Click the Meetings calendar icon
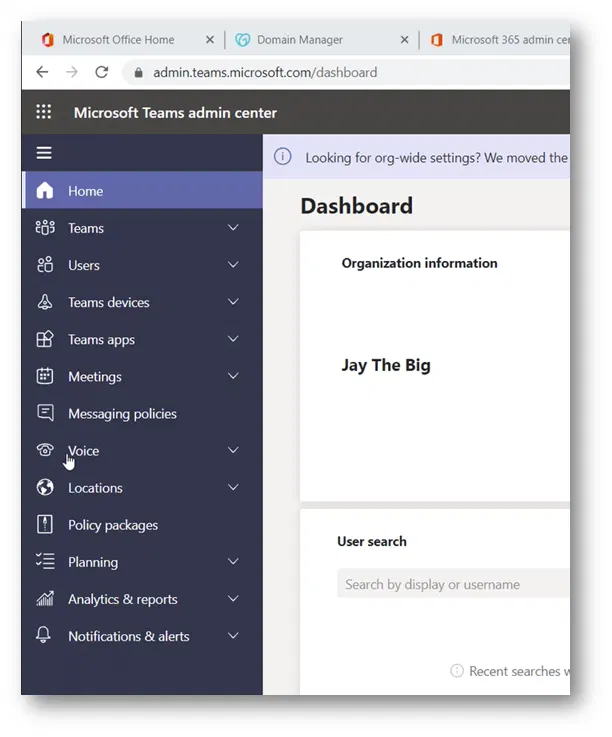 click(44, 377)
